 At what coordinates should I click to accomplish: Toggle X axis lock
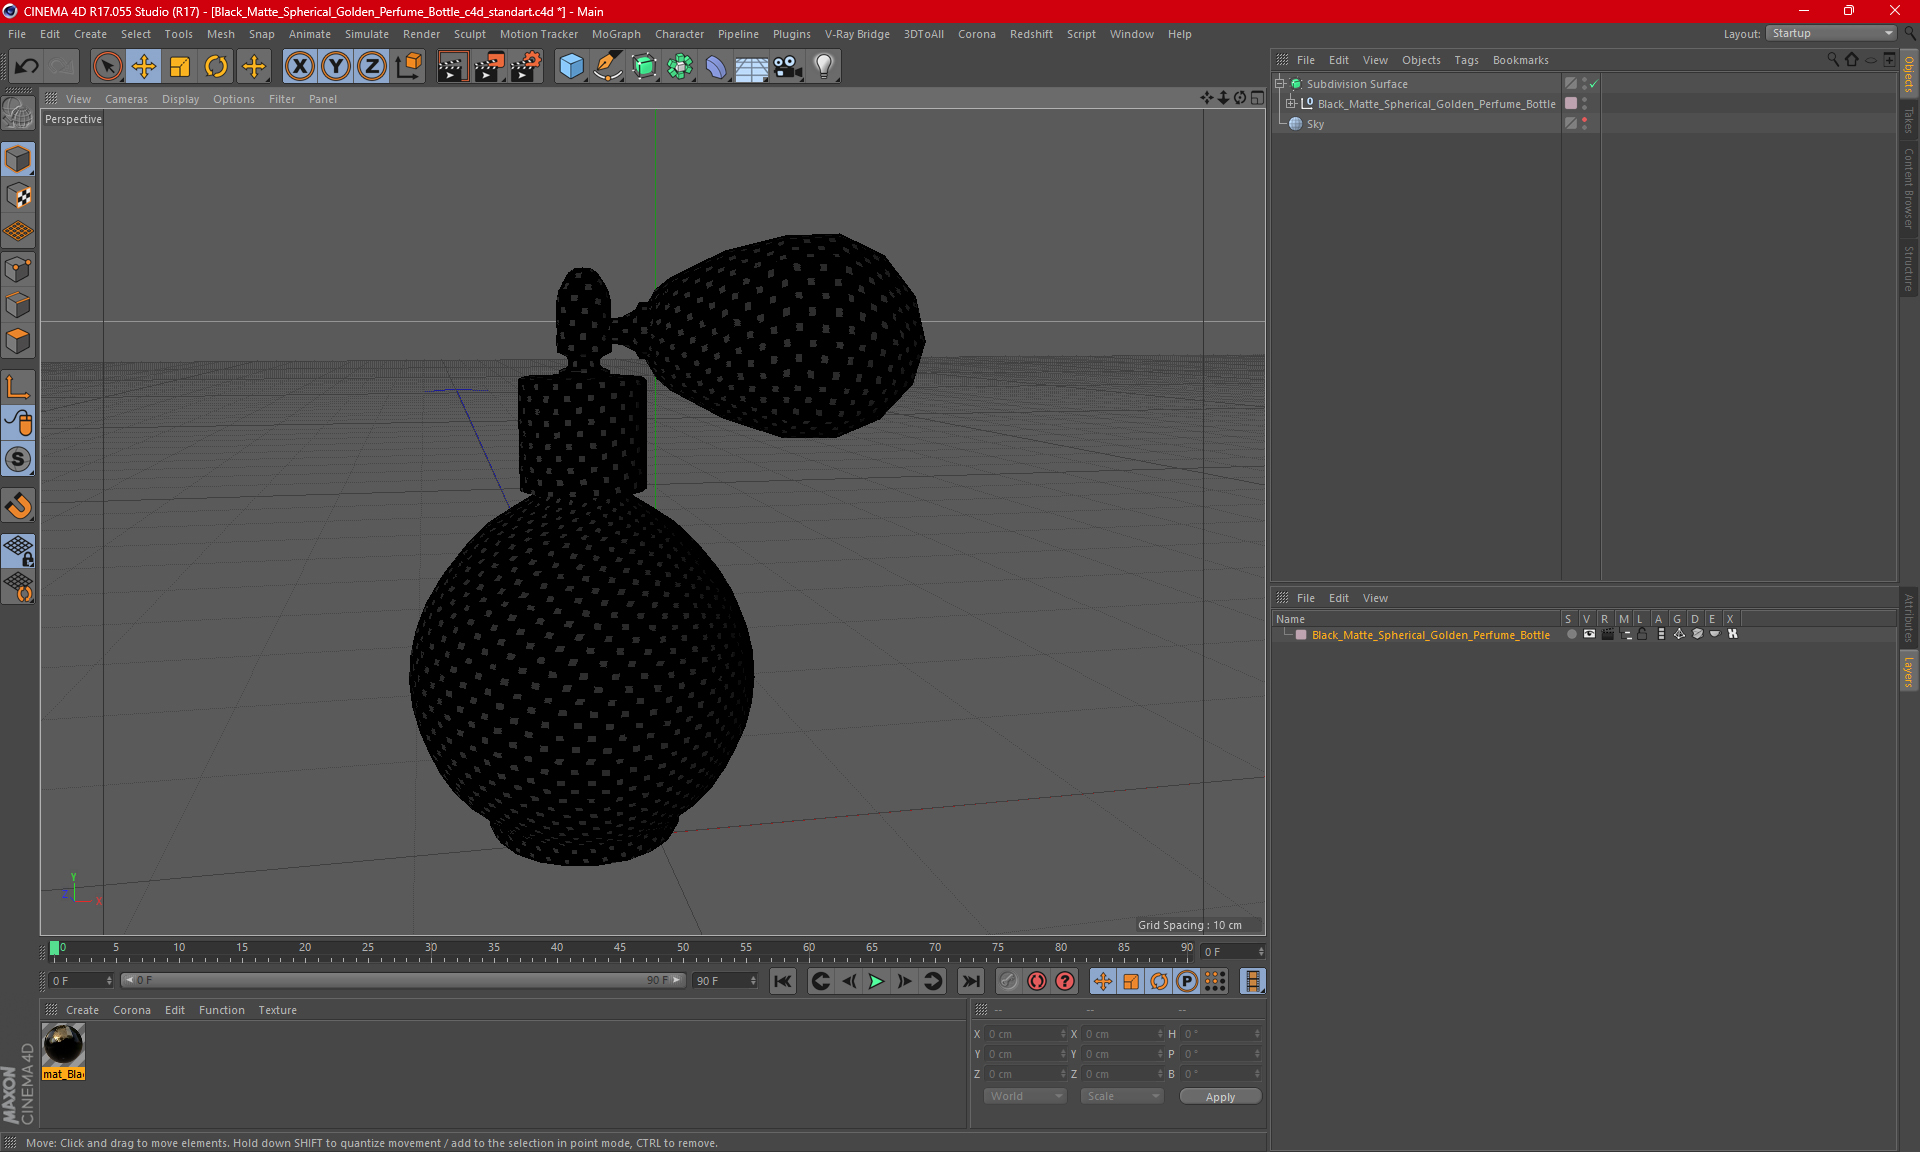(299, 67)
